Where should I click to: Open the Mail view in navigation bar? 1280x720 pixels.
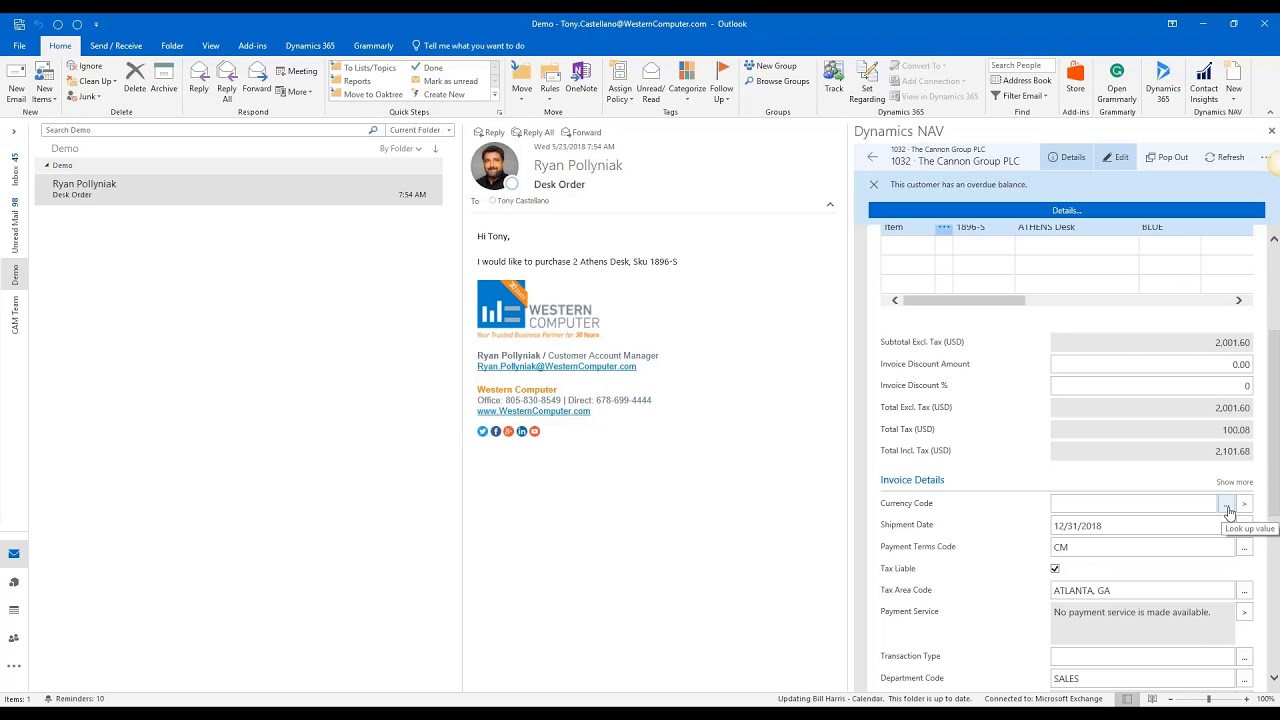pos(14,553)
